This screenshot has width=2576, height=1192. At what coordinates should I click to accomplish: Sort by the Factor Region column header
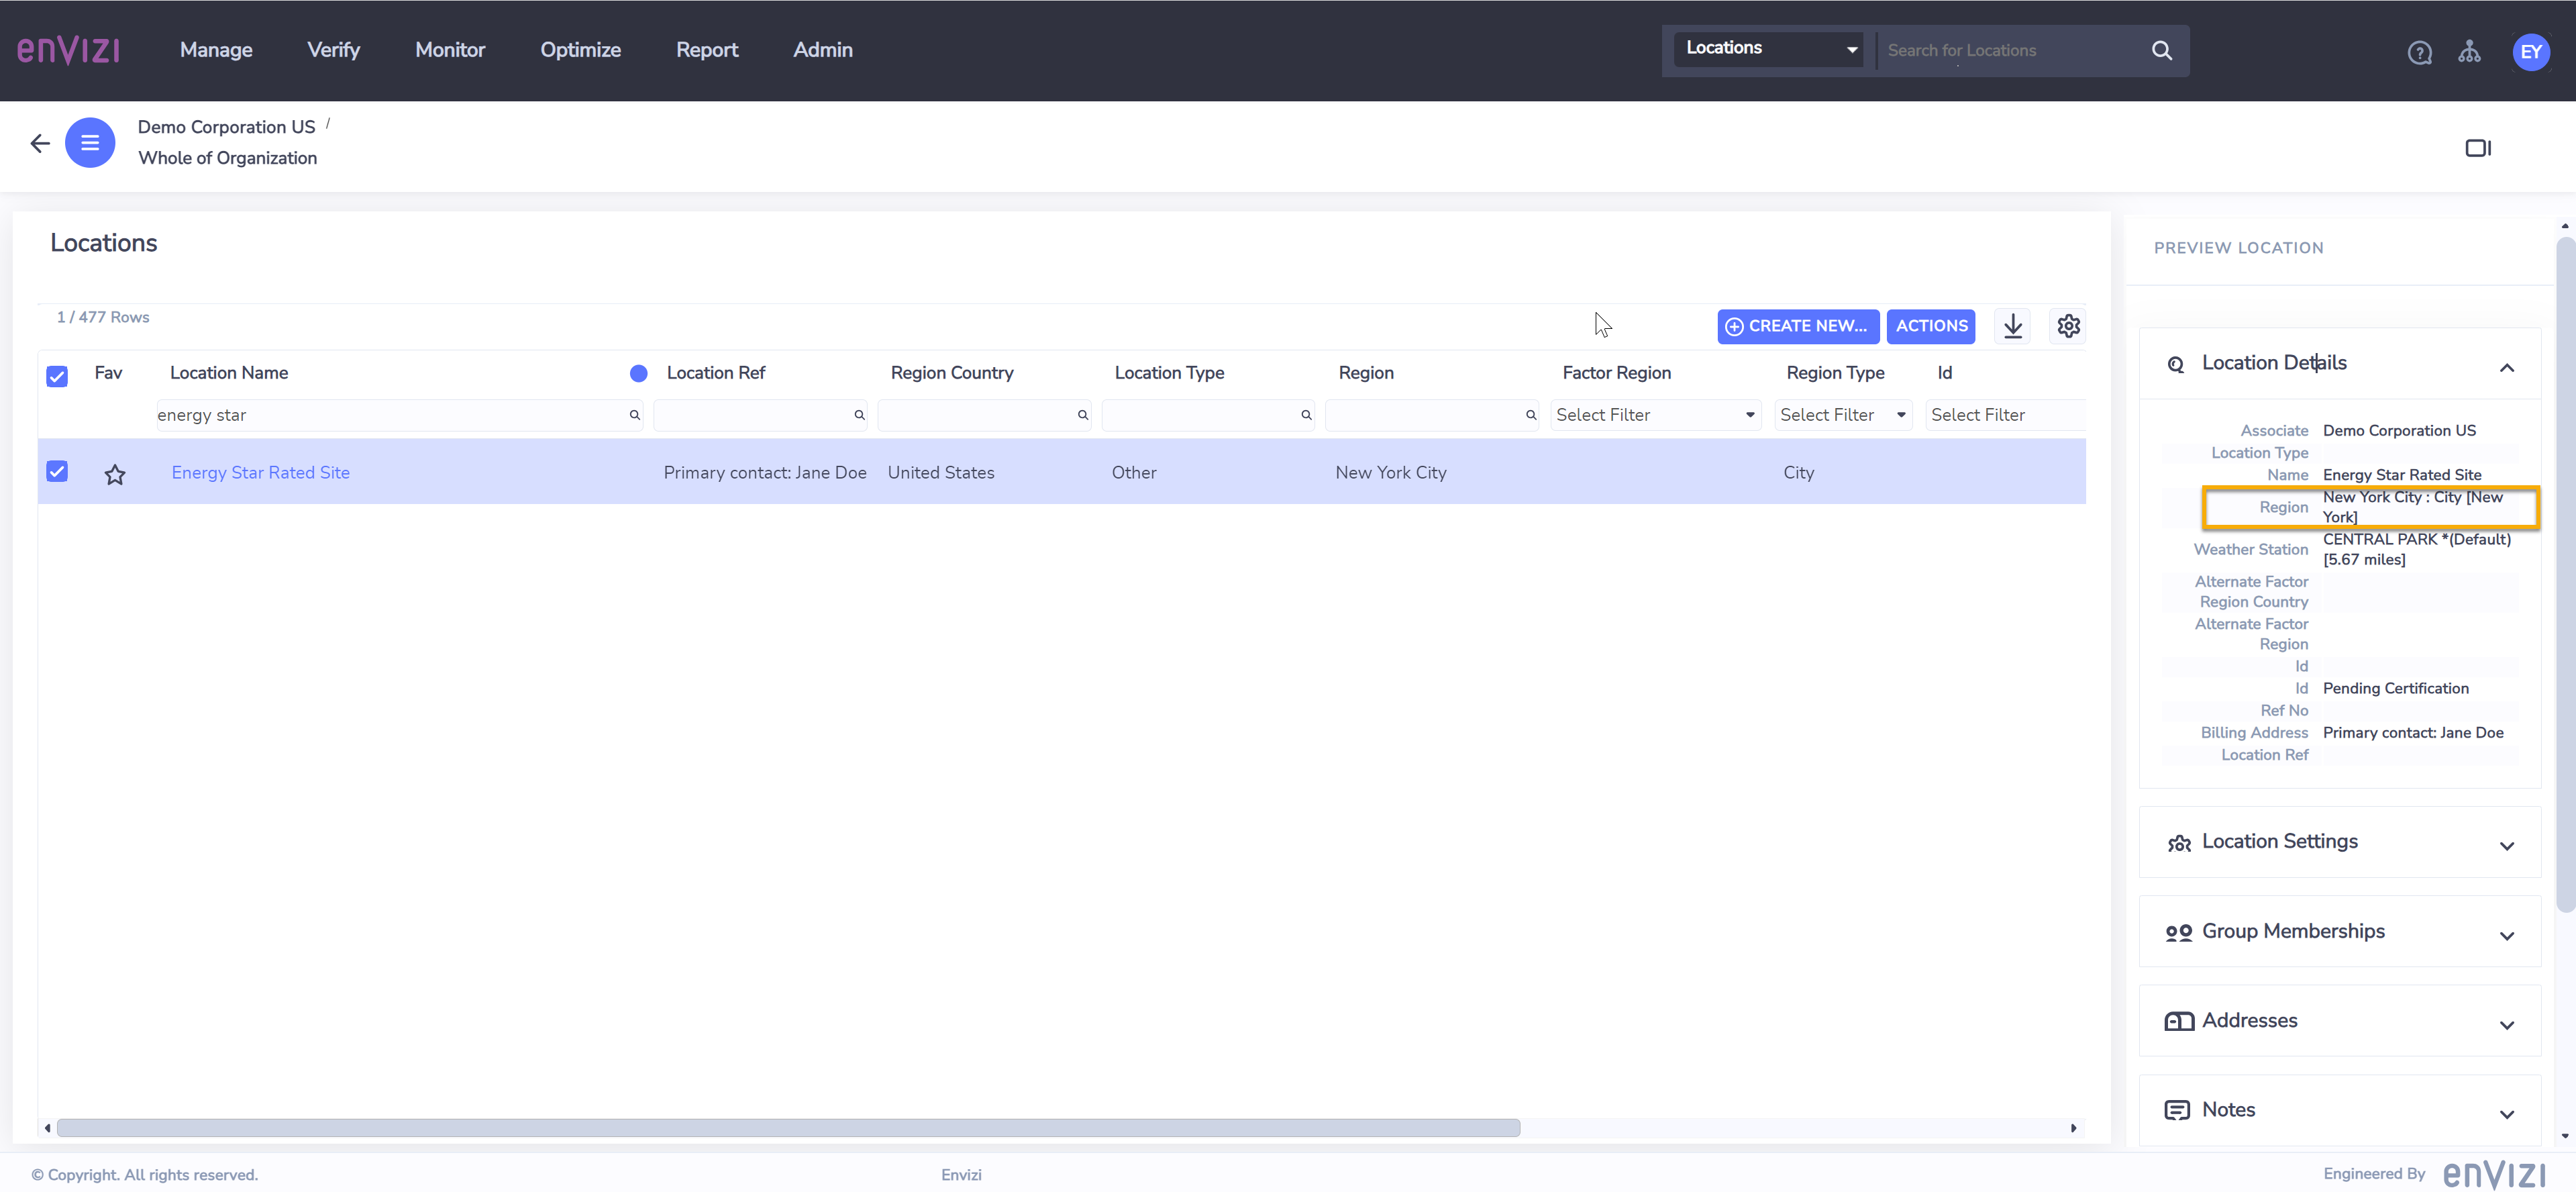1616,373
